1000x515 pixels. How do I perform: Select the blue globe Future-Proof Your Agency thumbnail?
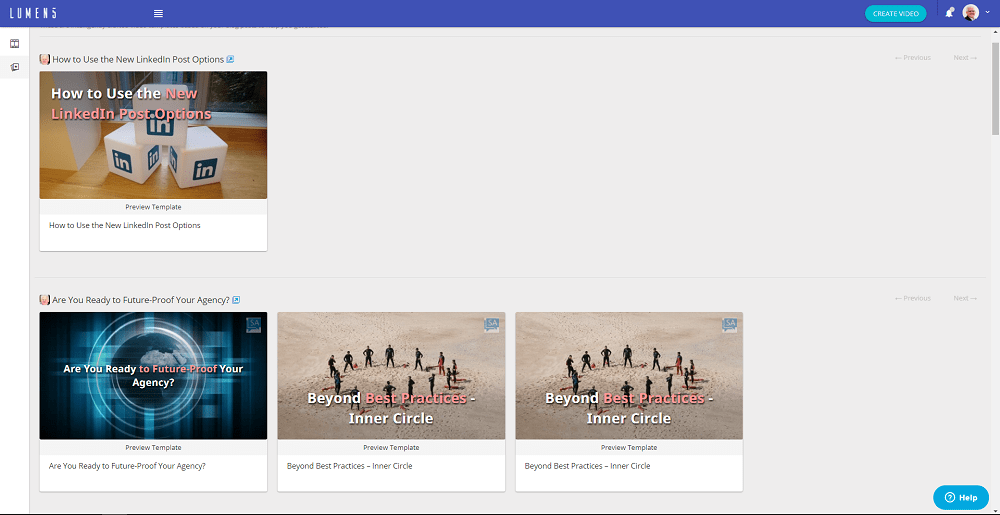point(153,375)
